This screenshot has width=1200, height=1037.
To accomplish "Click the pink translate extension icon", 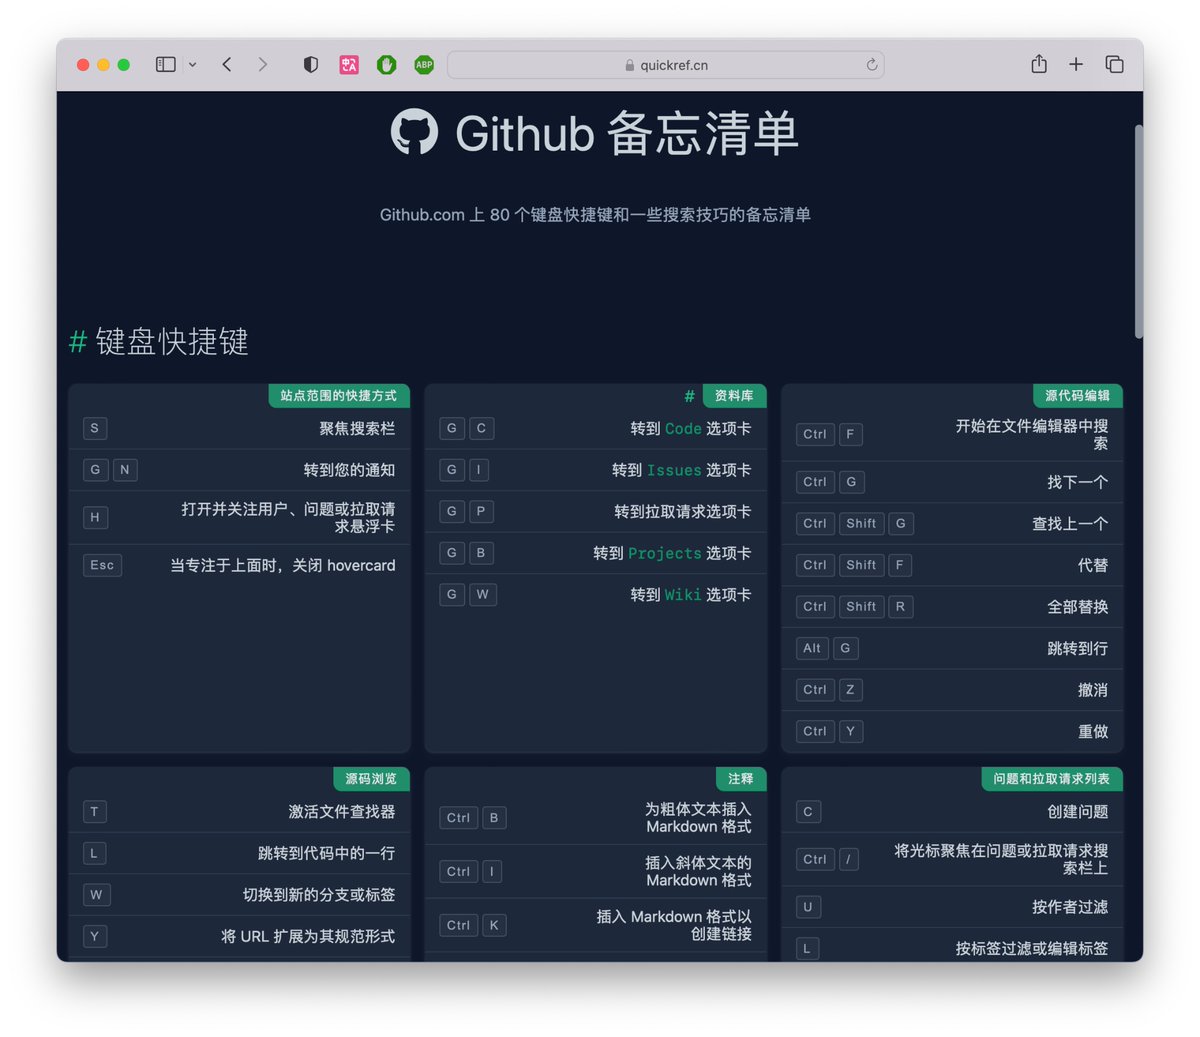I will click(349, 64).
